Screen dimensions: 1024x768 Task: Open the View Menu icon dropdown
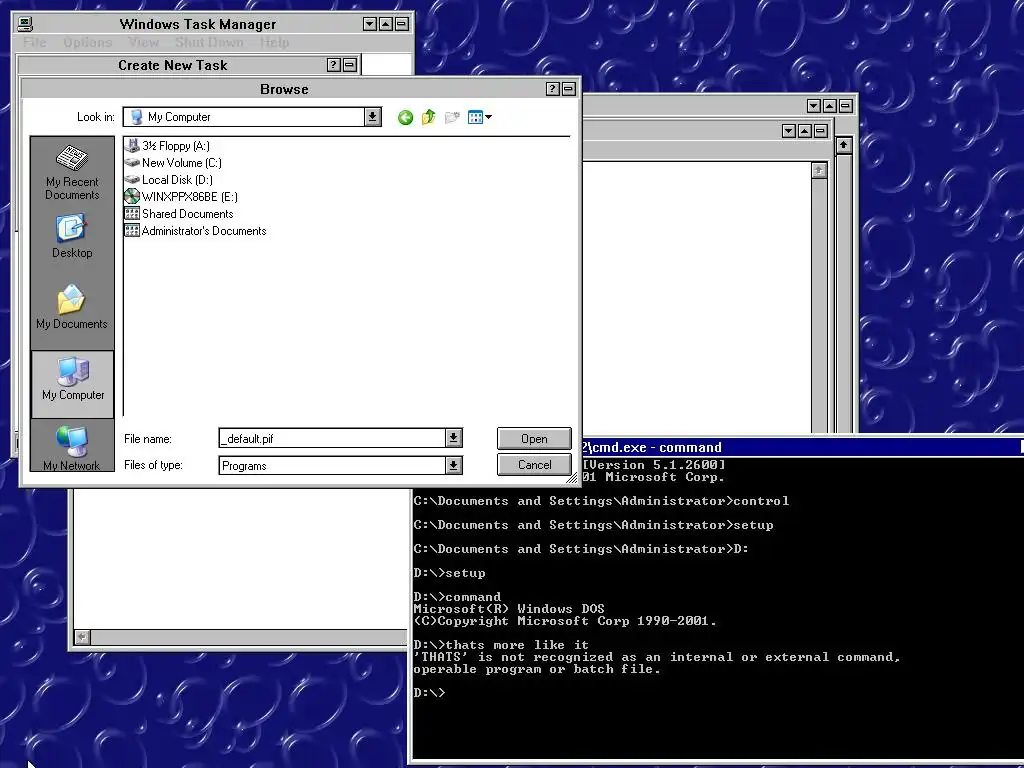(x=480, y=118)
